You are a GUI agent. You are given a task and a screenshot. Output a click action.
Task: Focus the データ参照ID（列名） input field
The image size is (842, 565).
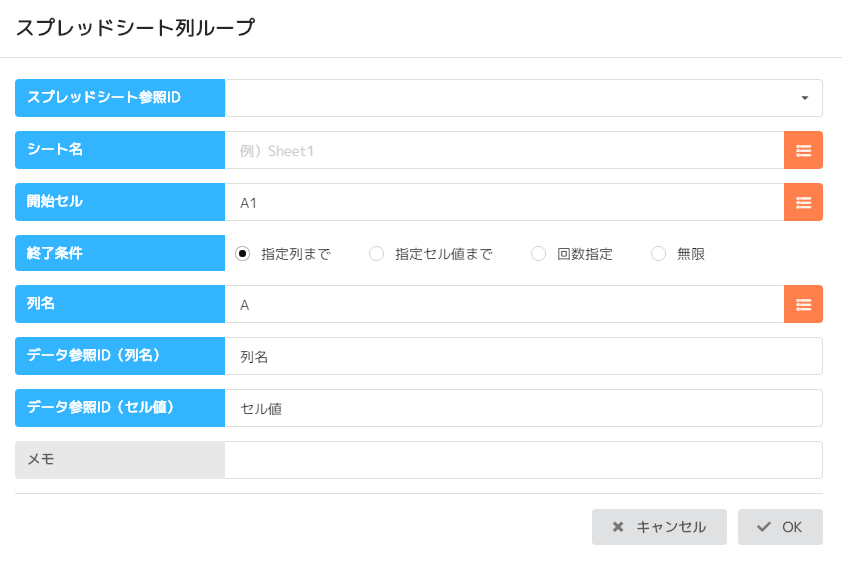pyautogui.click(x=523, y=356)
